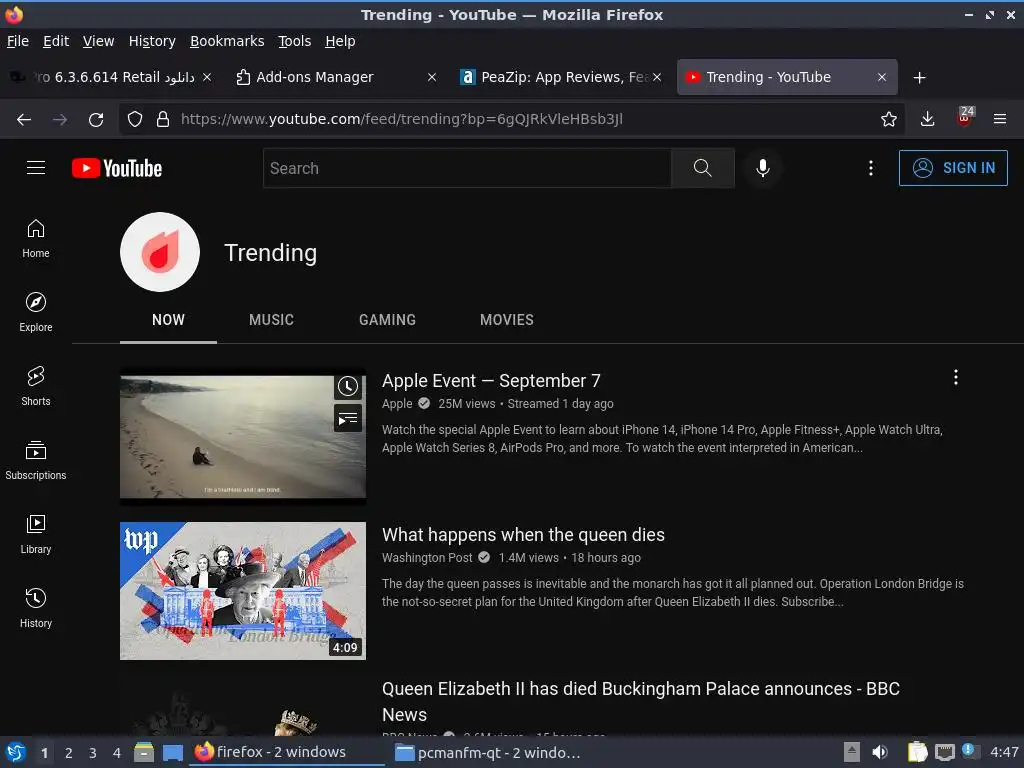Click Watch later clock on Apple Event thumbnail
The image size is (1024, 768).
347,387
